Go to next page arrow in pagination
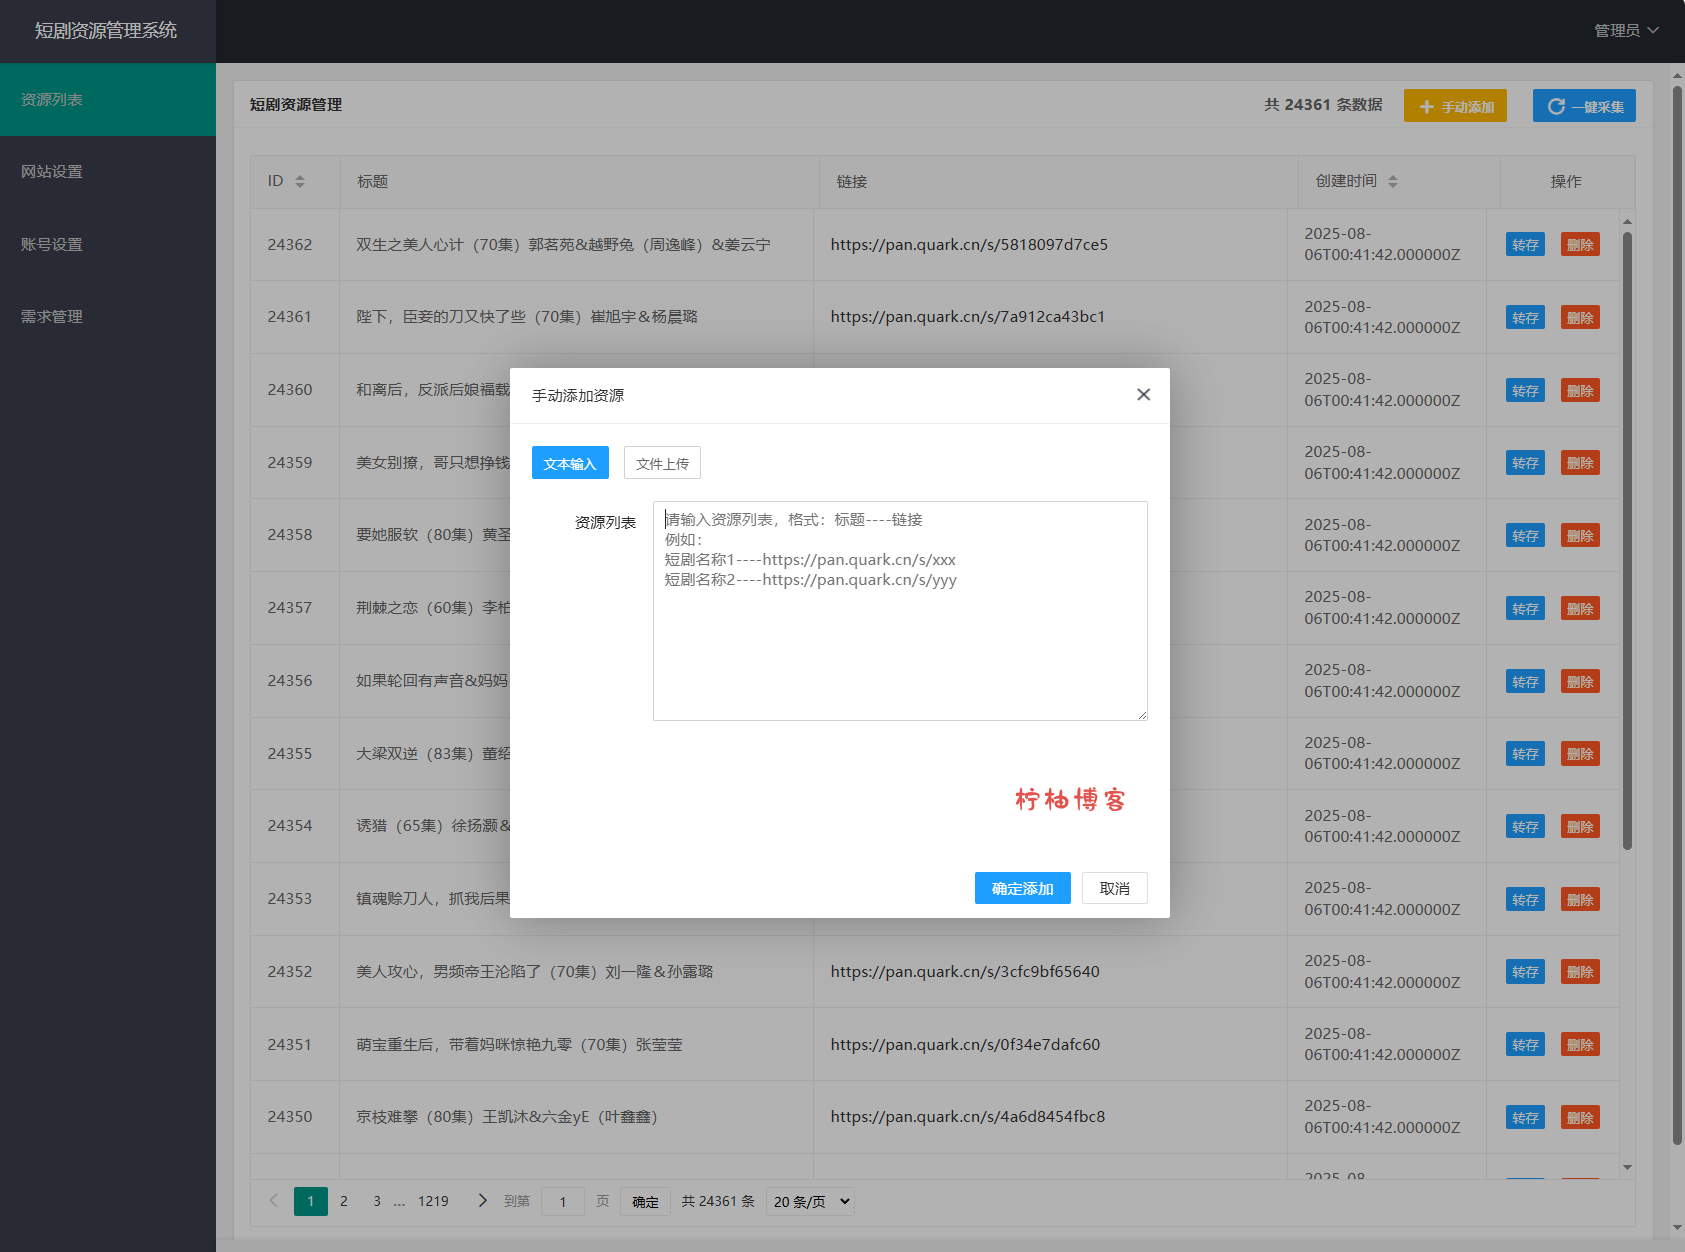Viewport: 1685px width, 1252px height. (483, 1201)
